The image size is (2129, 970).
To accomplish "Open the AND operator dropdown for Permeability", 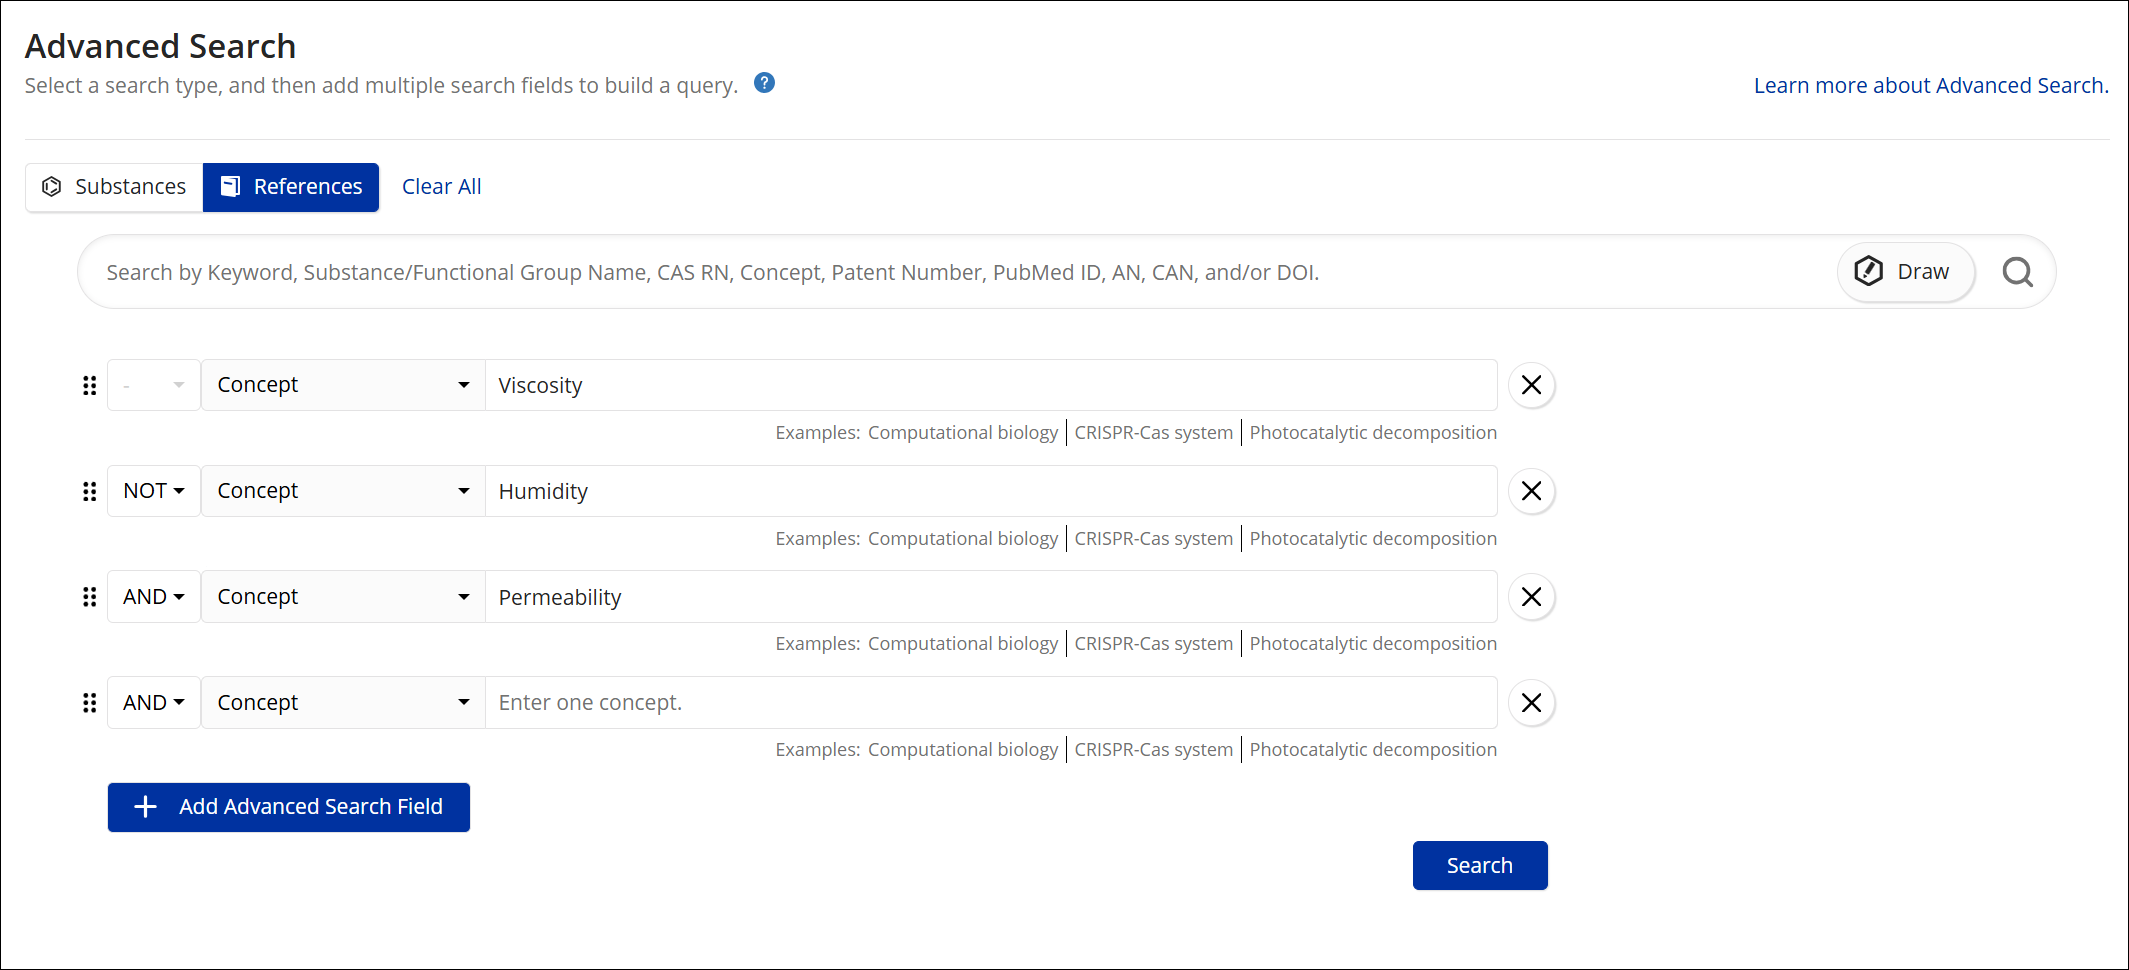I will (x=154, y=597).
